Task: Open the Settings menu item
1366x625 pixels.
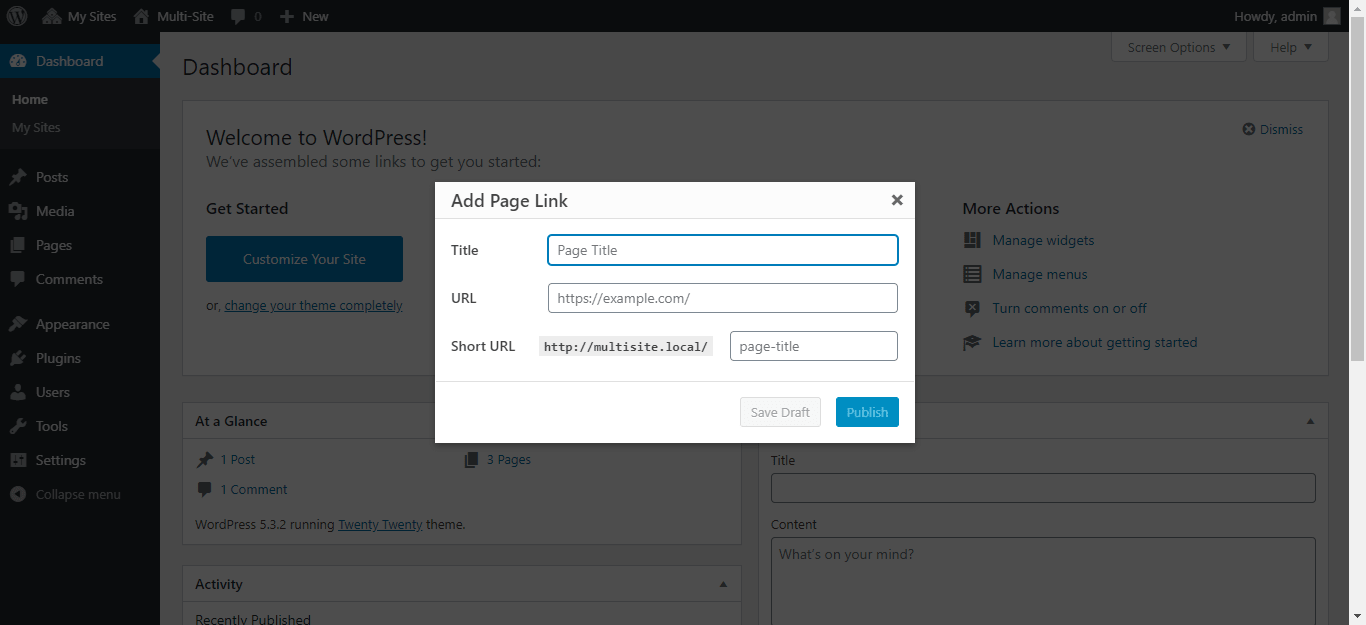Action: click(60, 461)
